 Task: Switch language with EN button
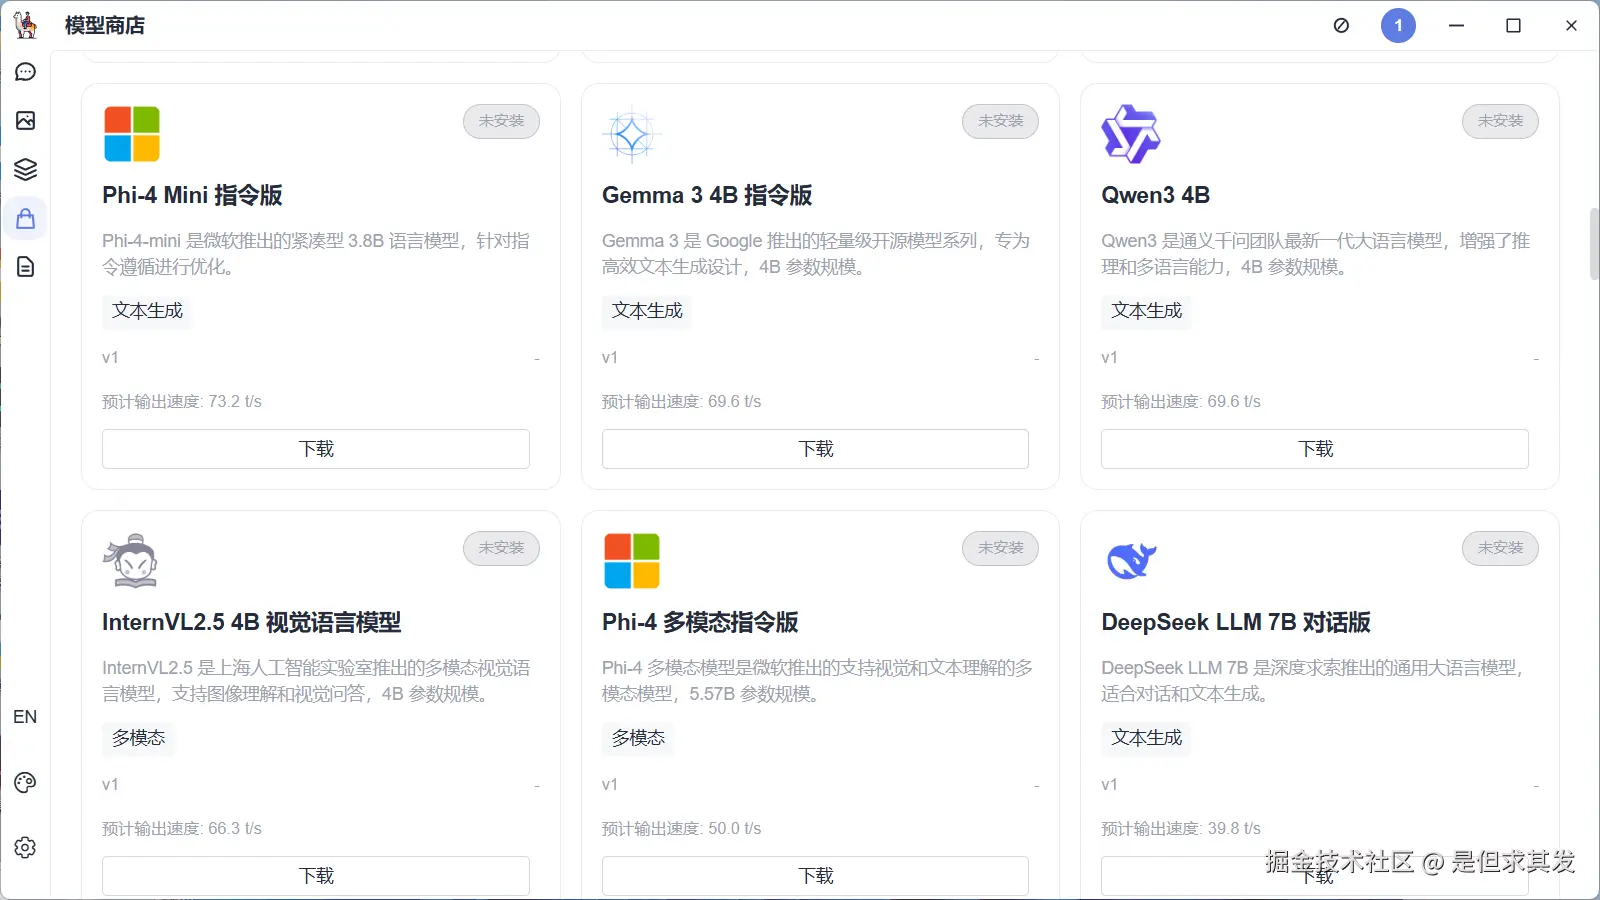tap(25, 717)
